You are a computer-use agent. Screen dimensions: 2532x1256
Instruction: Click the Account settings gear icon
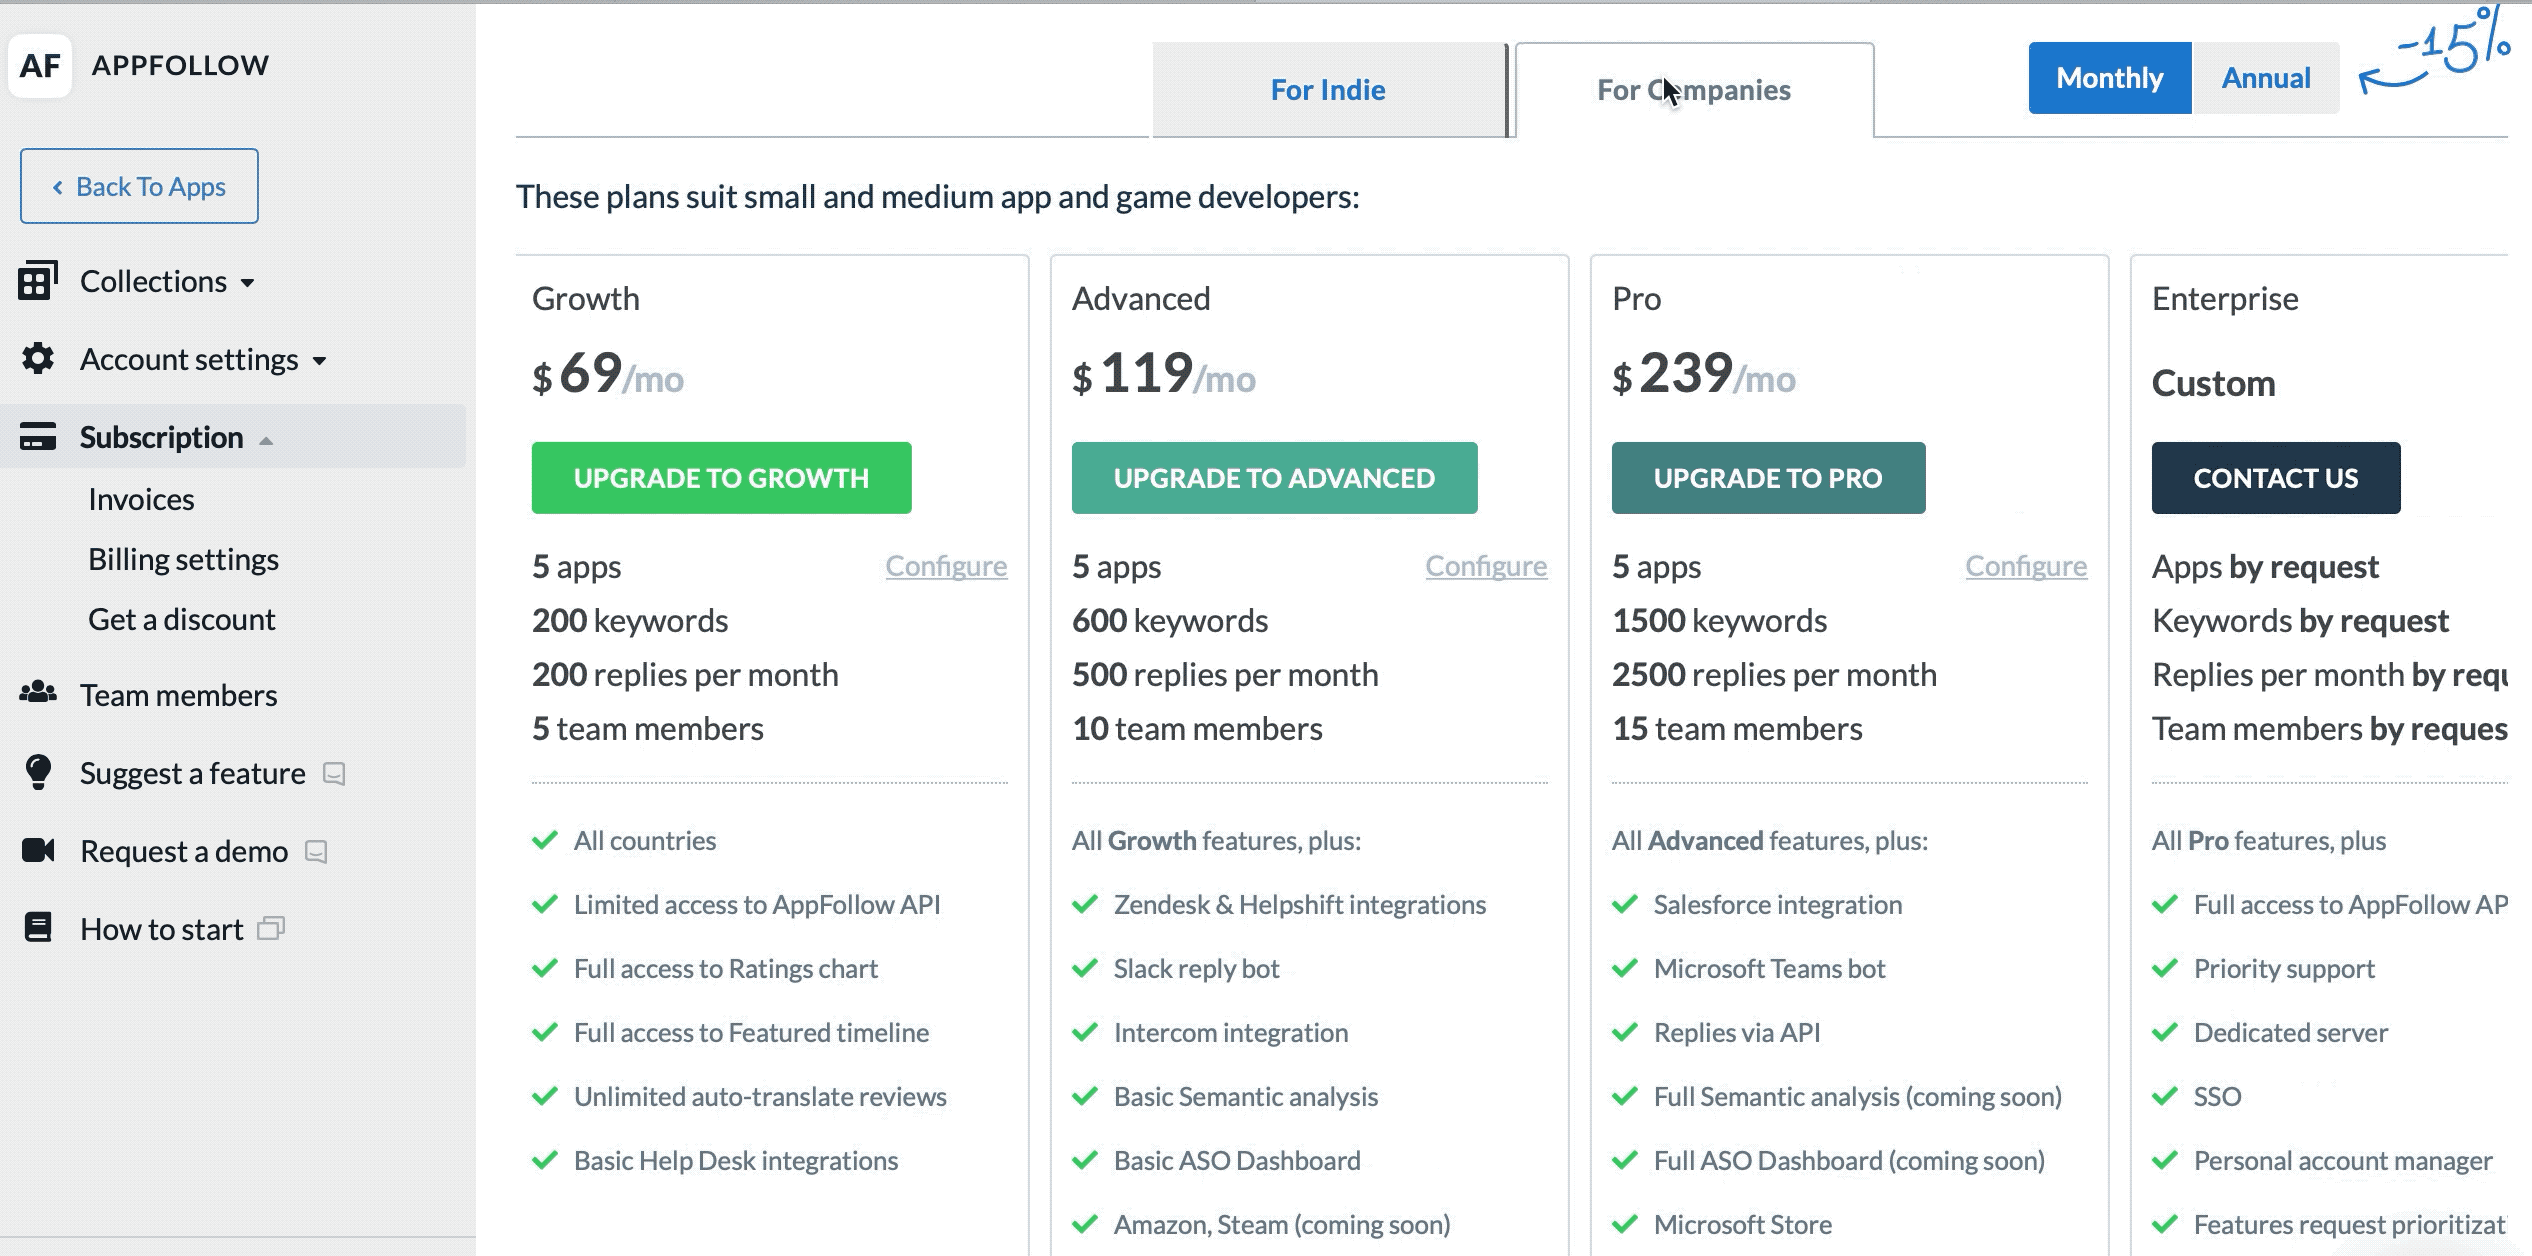[x=38, y=358]
